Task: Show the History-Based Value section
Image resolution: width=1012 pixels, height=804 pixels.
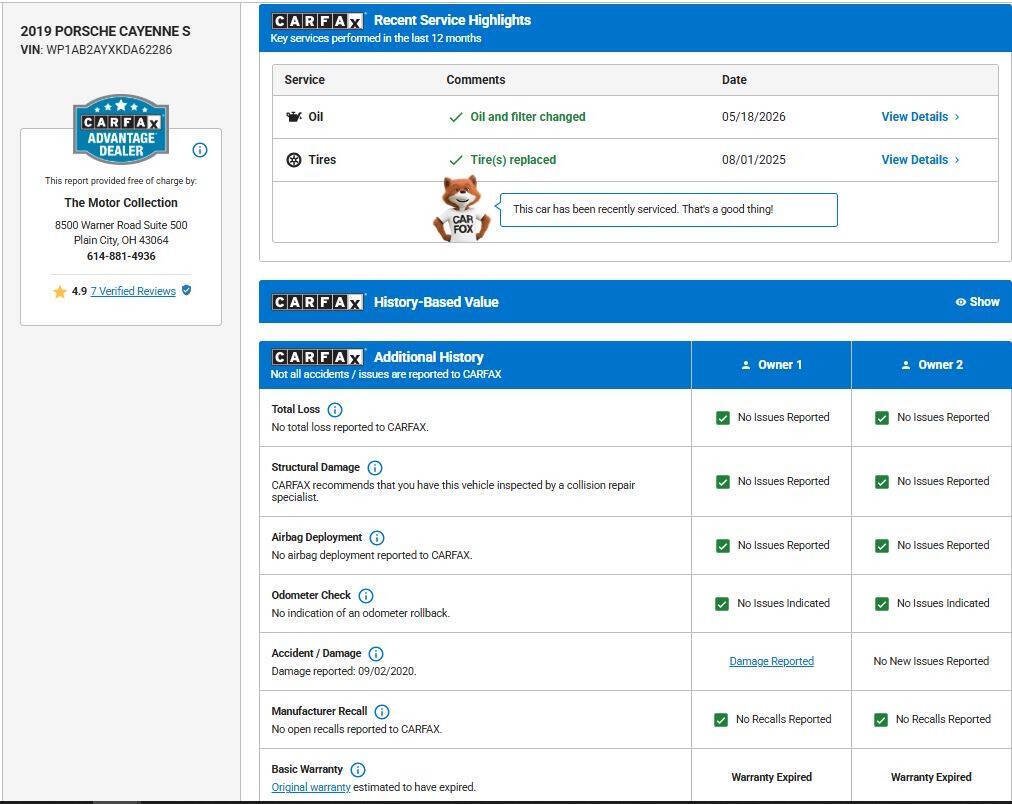Action: (977, 302)
